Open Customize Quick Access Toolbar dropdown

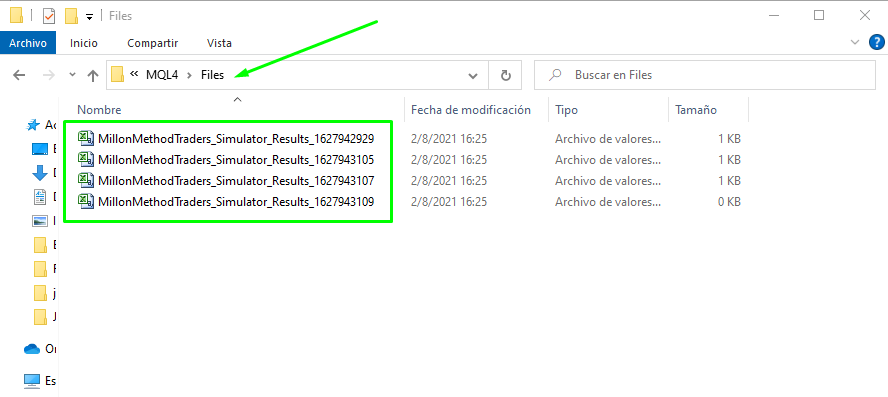(89, 17)
